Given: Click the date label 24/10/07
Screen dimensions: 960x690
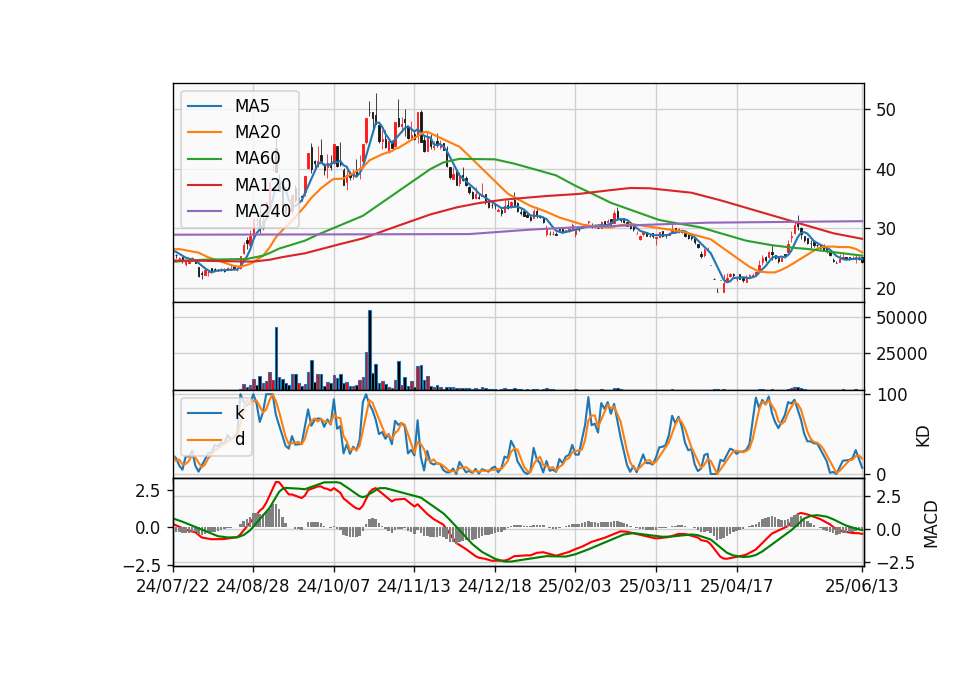Looking at the screenshot, I should pos(334,586).
